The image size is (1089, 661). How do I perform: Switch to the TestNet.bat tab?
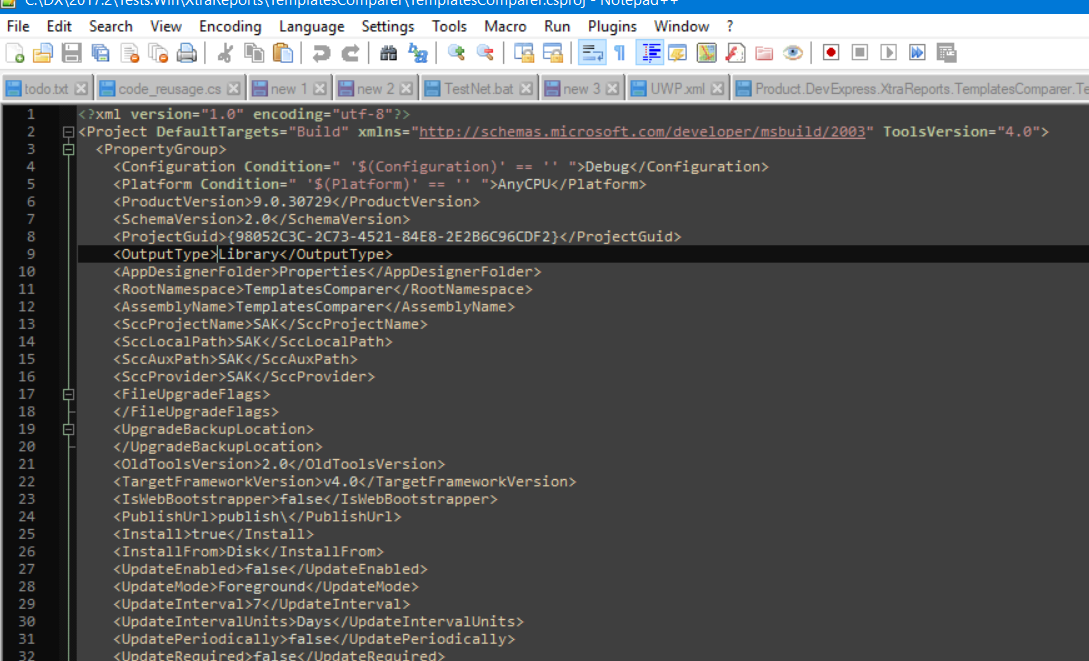[x=478, y=88]
